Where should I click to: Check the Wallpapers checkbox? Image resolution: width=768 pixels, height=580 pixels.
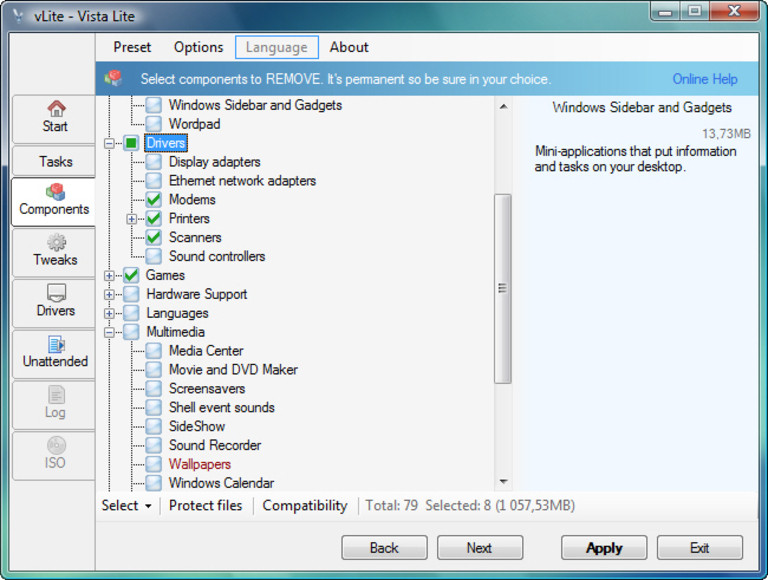coord(154,464)
